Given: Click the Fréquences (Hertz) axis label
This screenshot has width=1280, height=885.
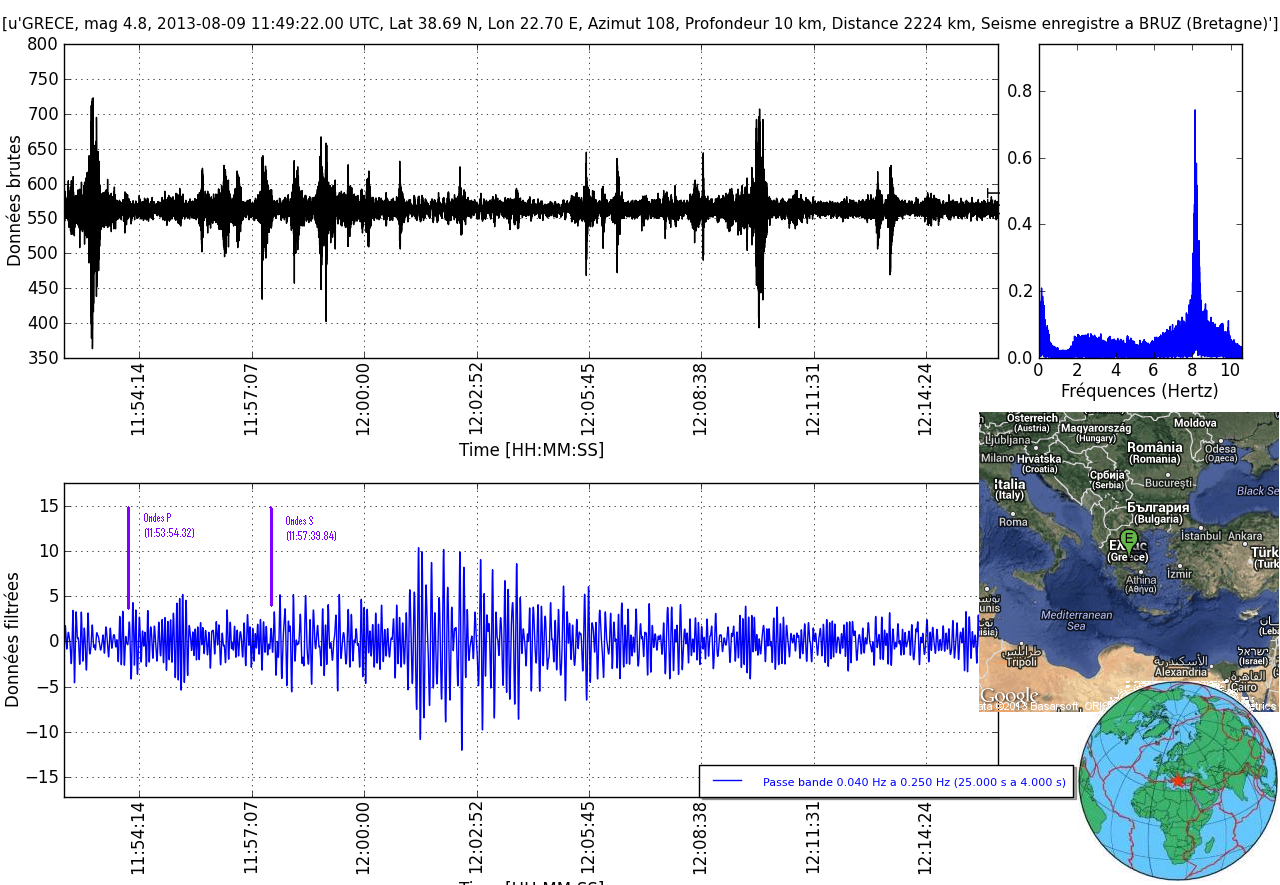Looking at the screenshot, I should (x=1139, y=391).
